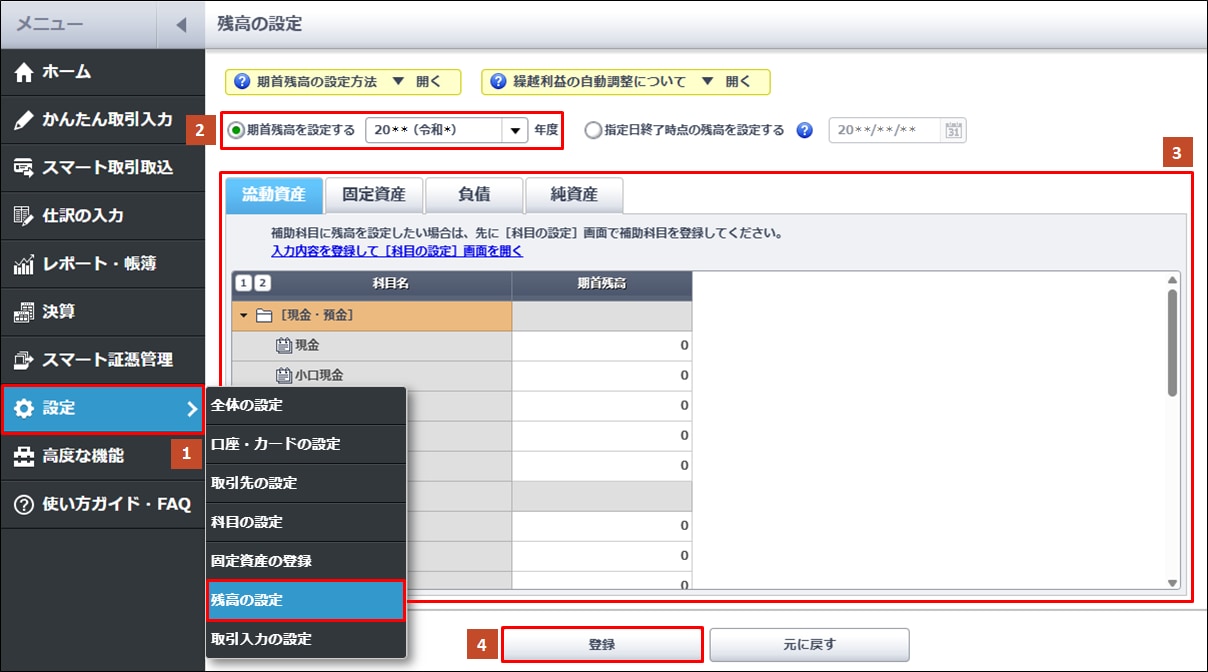Image resolution: width=1208 pixels, height=672 pixels.
Task: Click 入力内容を登録して科目の設定画面を開く link
Action: 396,251
